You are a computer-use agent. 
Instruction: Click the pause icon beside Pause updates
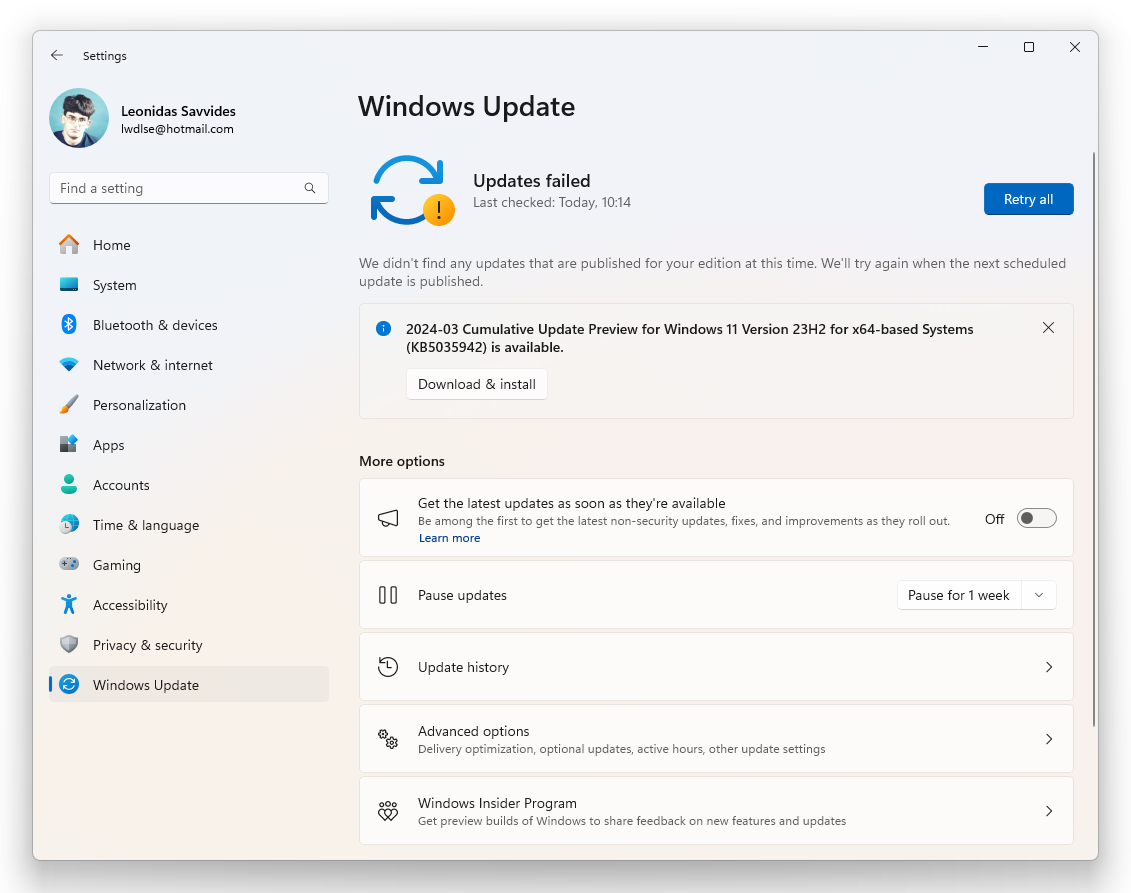coord(388,595)
